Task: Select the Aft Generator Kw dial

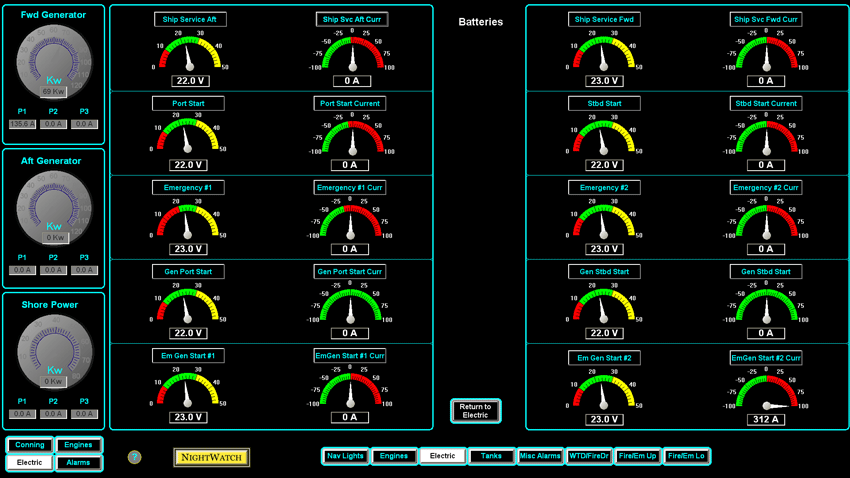Action: [x=54, y=207]
